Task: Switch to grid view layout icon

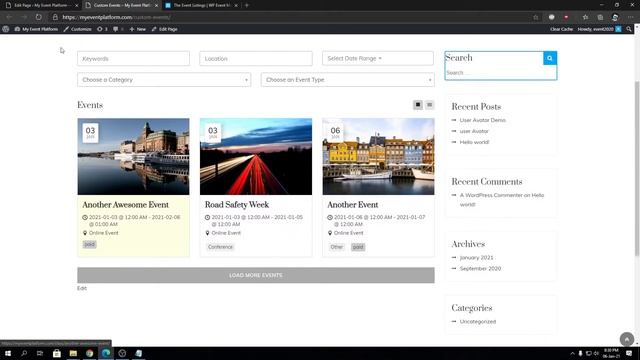Action: point(418,105)
